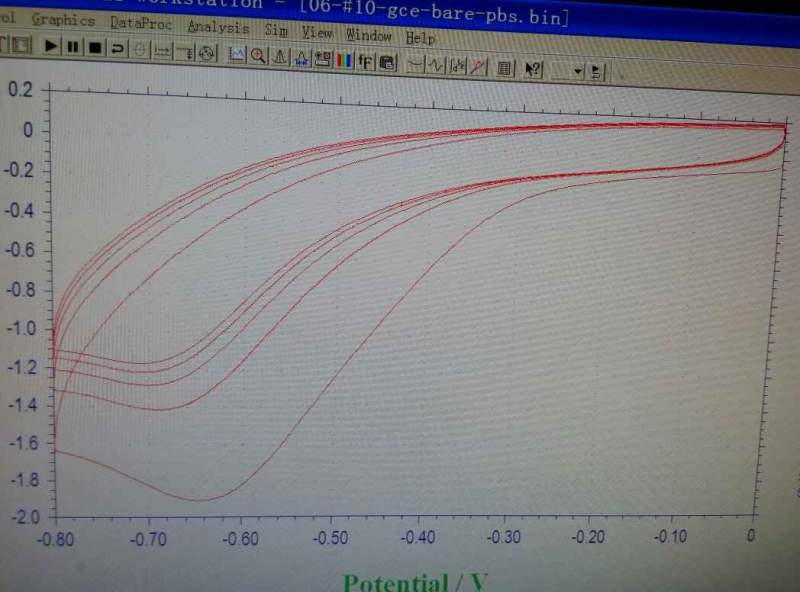
Task: Click the 0.2 y-axis label
Action: (x=20, y=90)
